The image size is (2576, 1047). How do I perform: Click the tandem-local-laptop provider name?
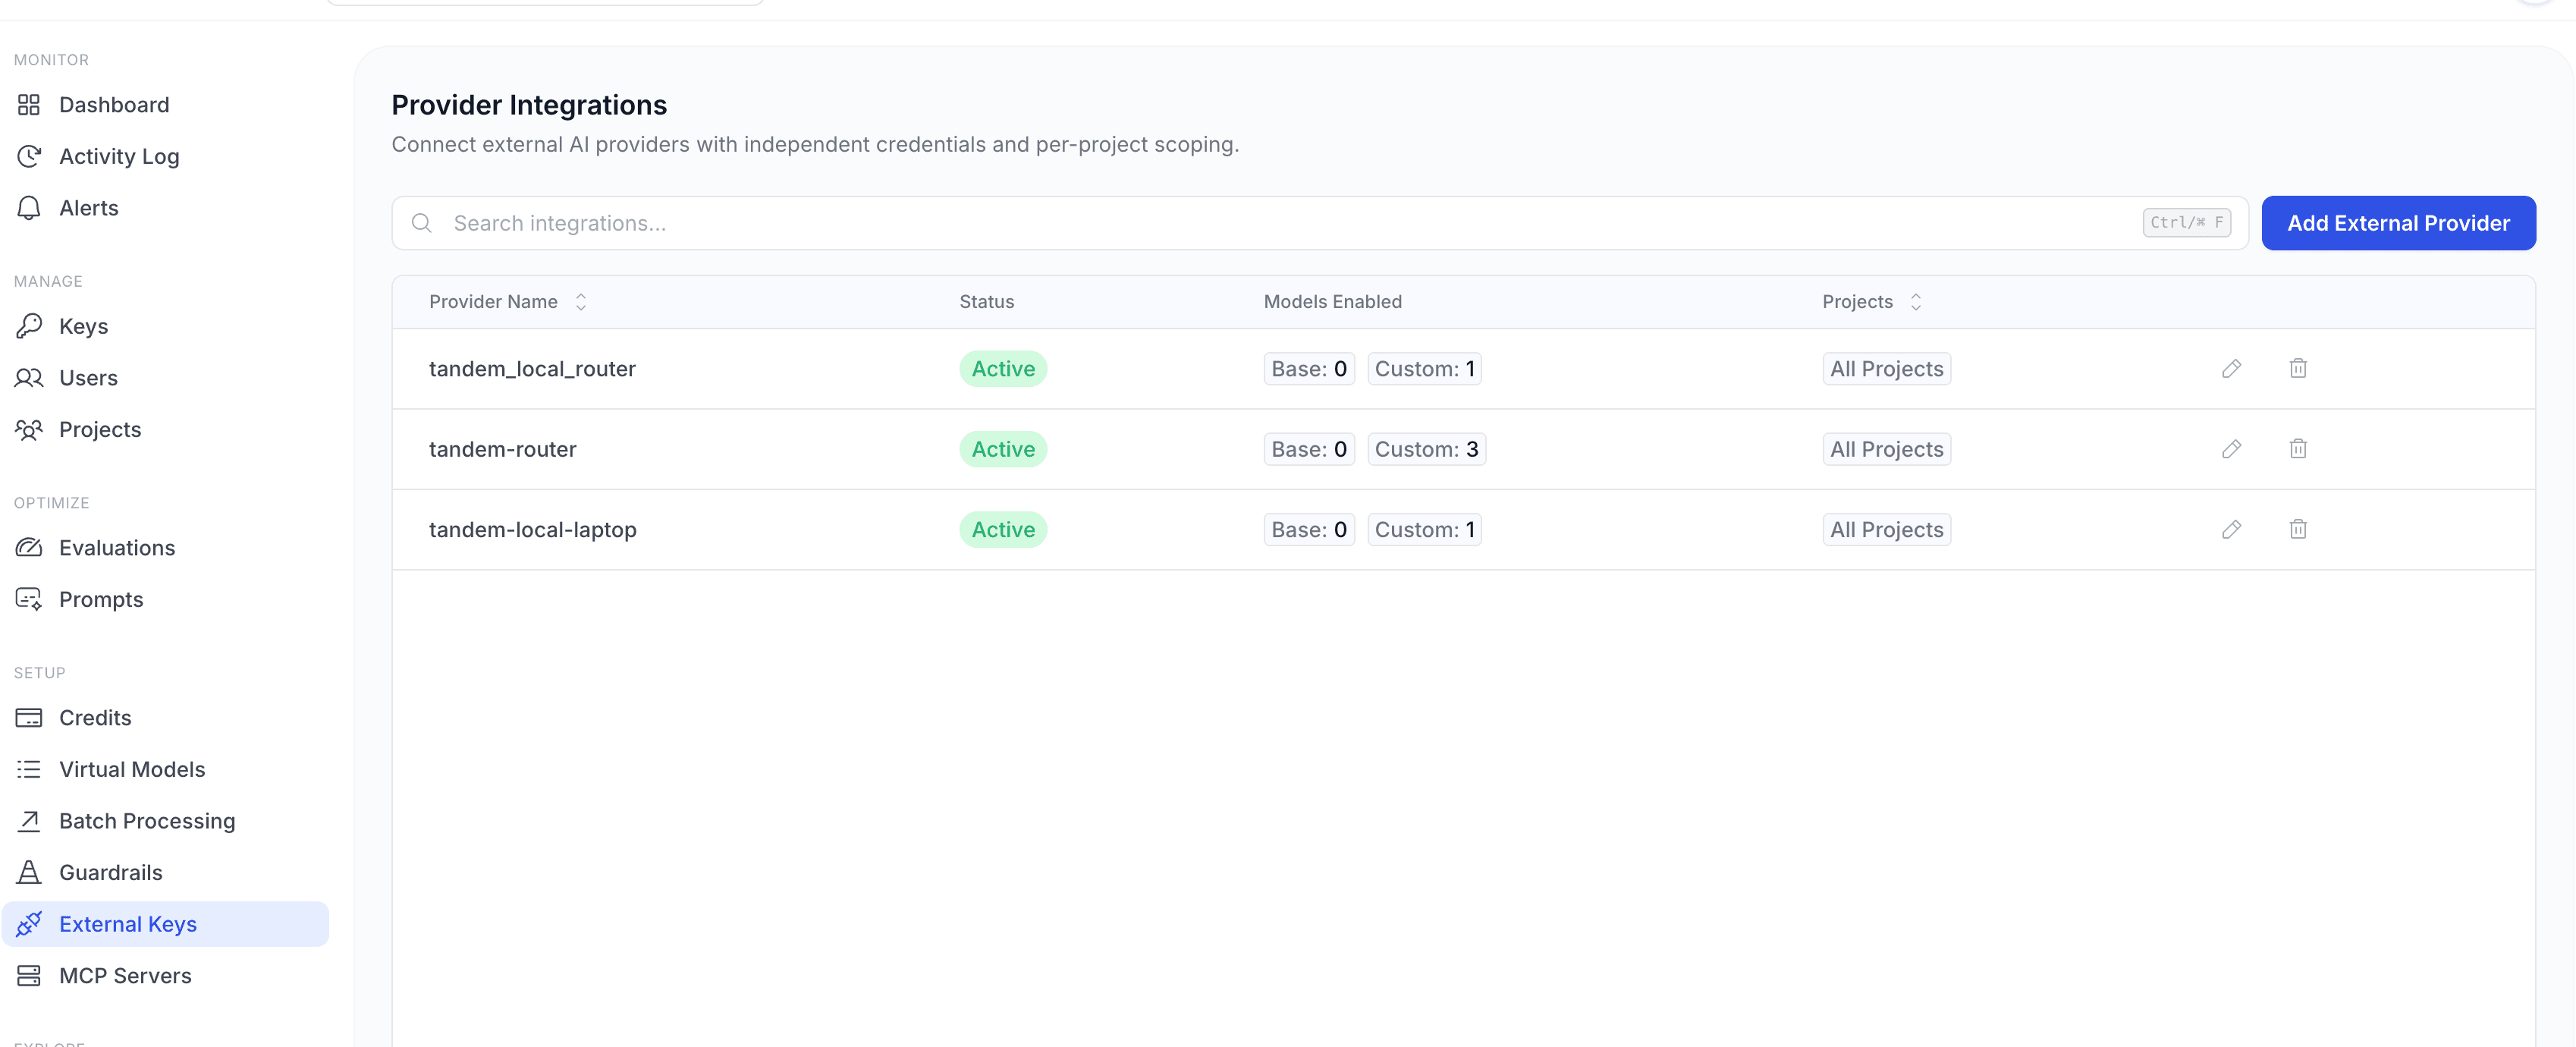point(533,530)
